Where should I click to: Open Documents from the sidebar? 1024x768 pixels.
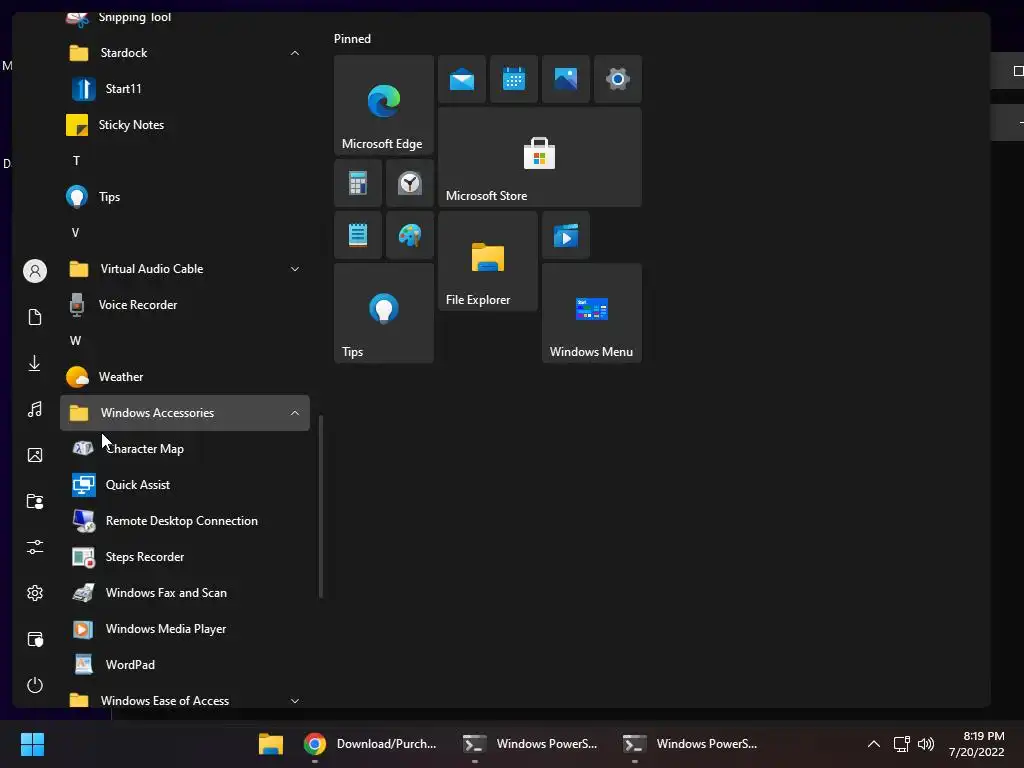[35, 317]
